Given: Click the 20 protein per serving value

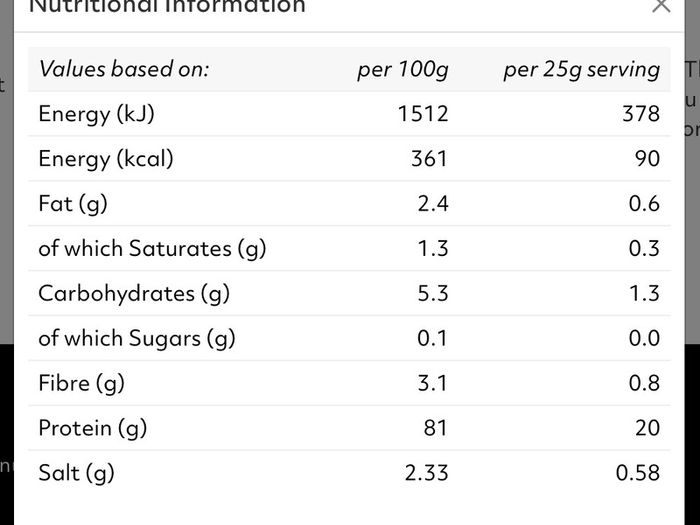Looking at the screenshot, I should point(647,428).
